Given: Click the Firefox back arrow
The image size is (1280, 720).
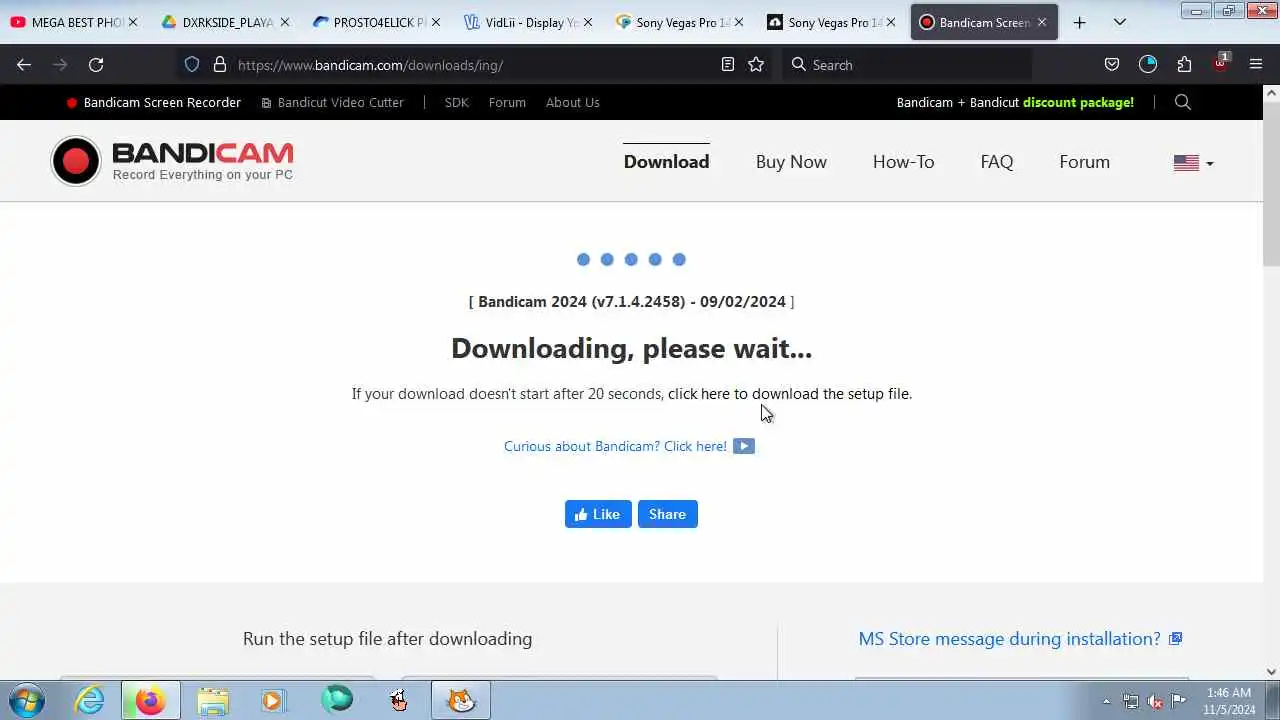Looking at the screenshot, I should (x=24, y=64).
